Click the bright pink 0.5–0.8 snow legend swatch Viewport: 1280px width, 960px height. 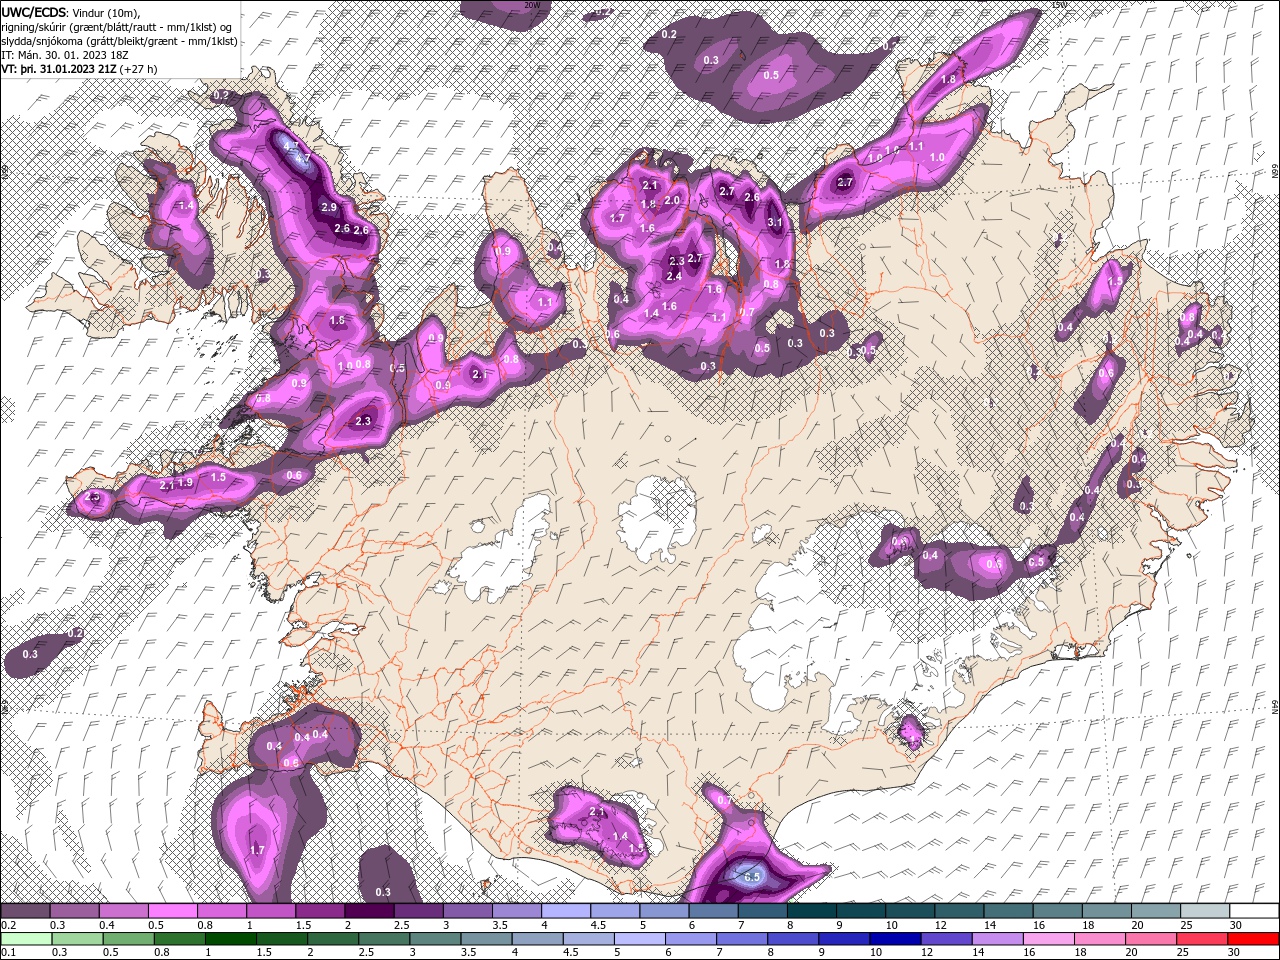coord(173,911)
